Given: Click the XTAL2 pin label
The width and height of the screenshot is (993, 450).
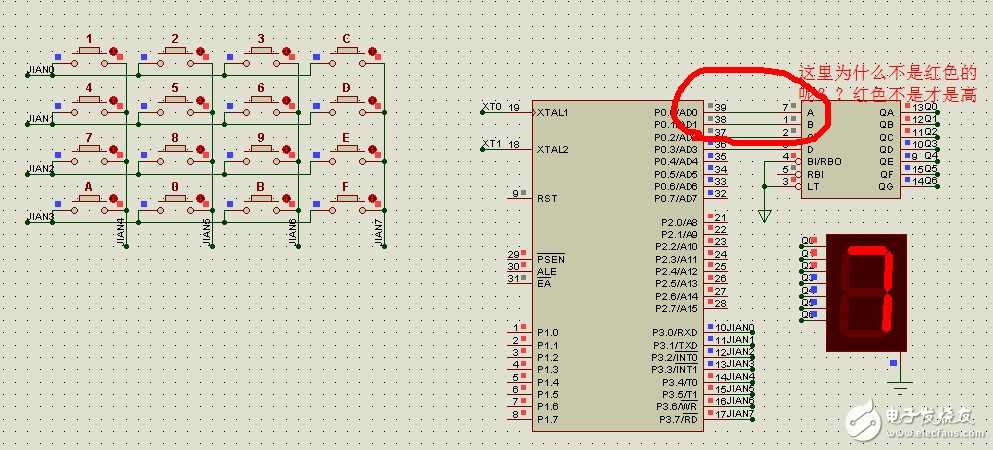Looking at the screenshot, I should [553, 149].
